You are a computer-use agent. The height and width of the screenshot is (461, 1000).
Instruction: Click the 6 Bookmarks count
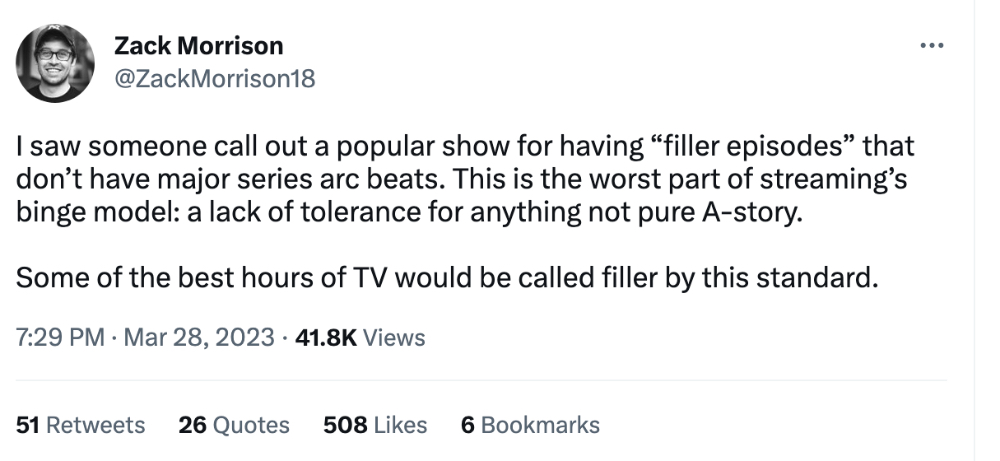pos(530,425)
